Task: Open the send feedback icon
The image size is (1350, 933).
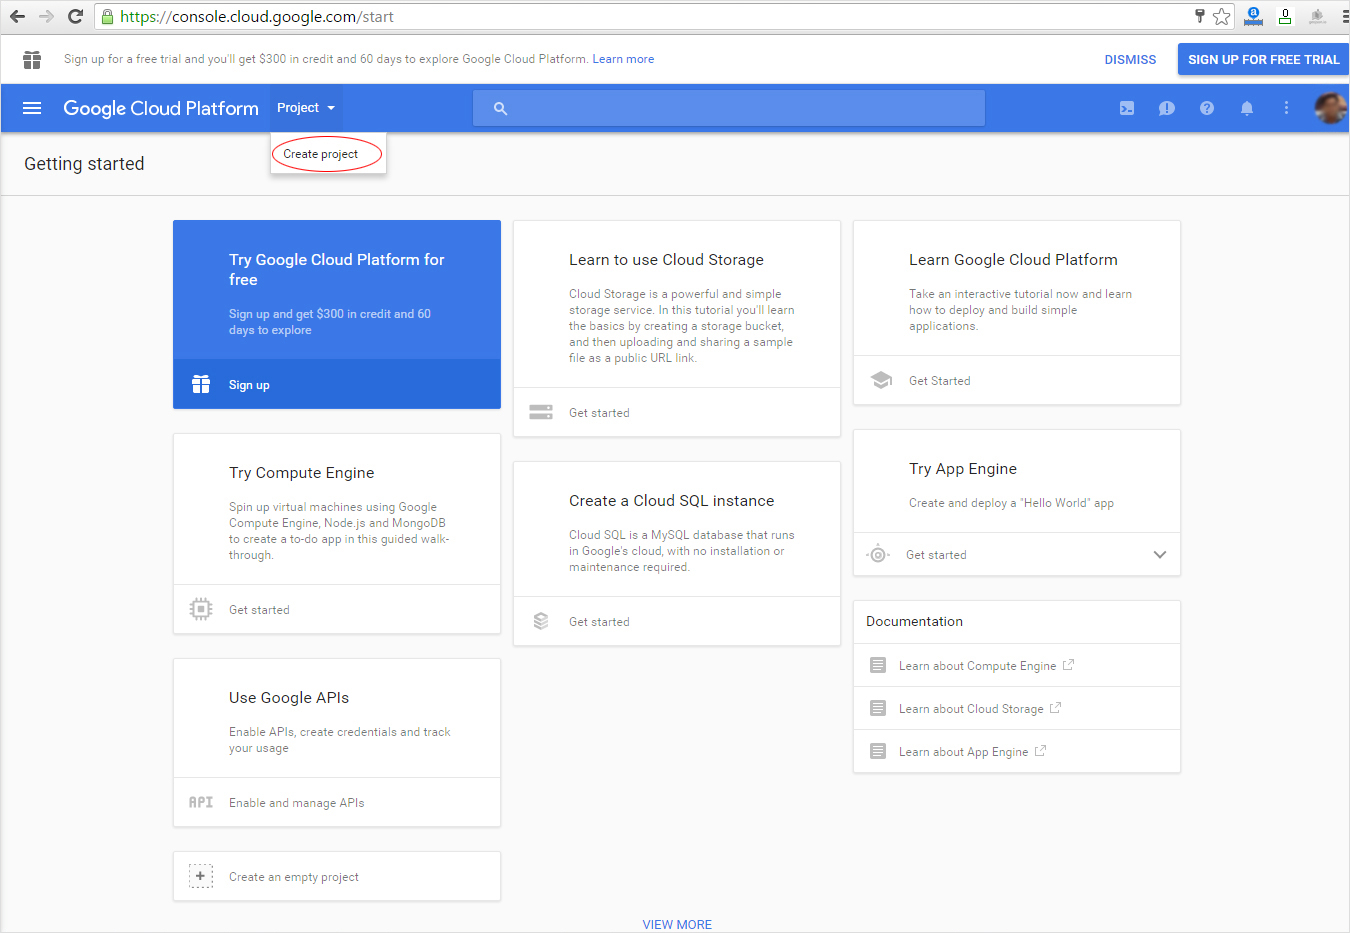Action: click(1167, 108)
